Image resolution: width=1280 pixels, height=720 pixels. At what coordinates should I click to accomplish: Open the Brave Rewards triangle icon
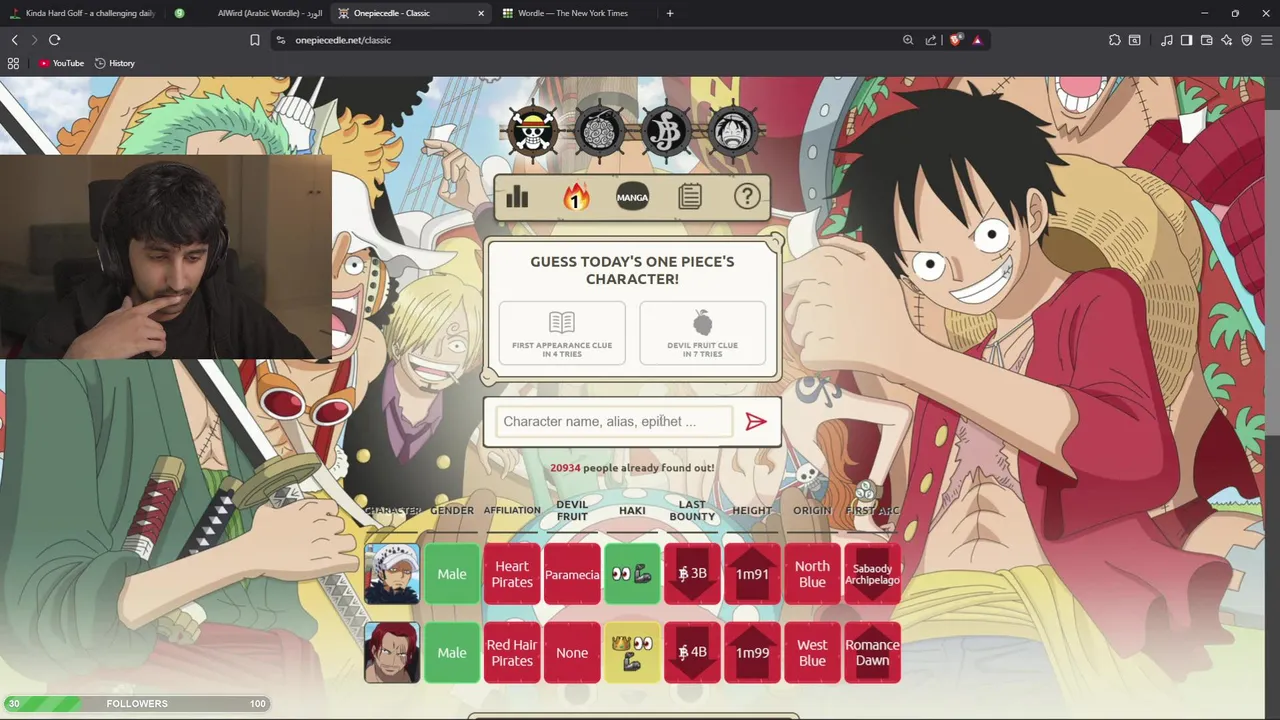click(977, 40)
